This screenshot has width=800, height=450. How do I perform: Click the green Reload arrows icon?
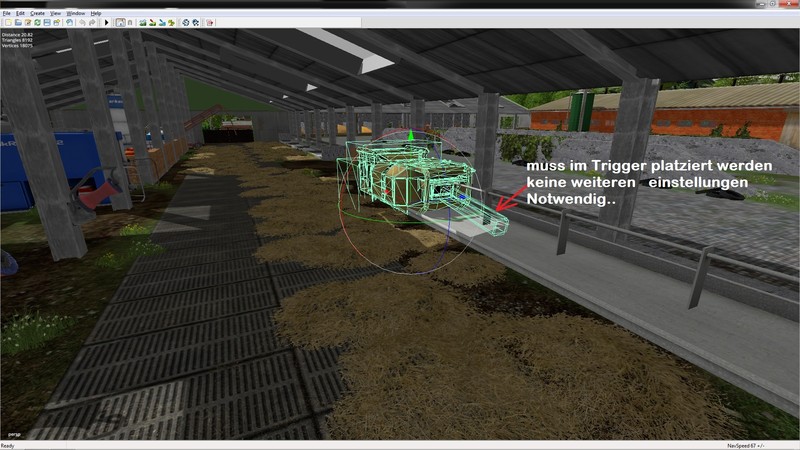coord(38,21)
